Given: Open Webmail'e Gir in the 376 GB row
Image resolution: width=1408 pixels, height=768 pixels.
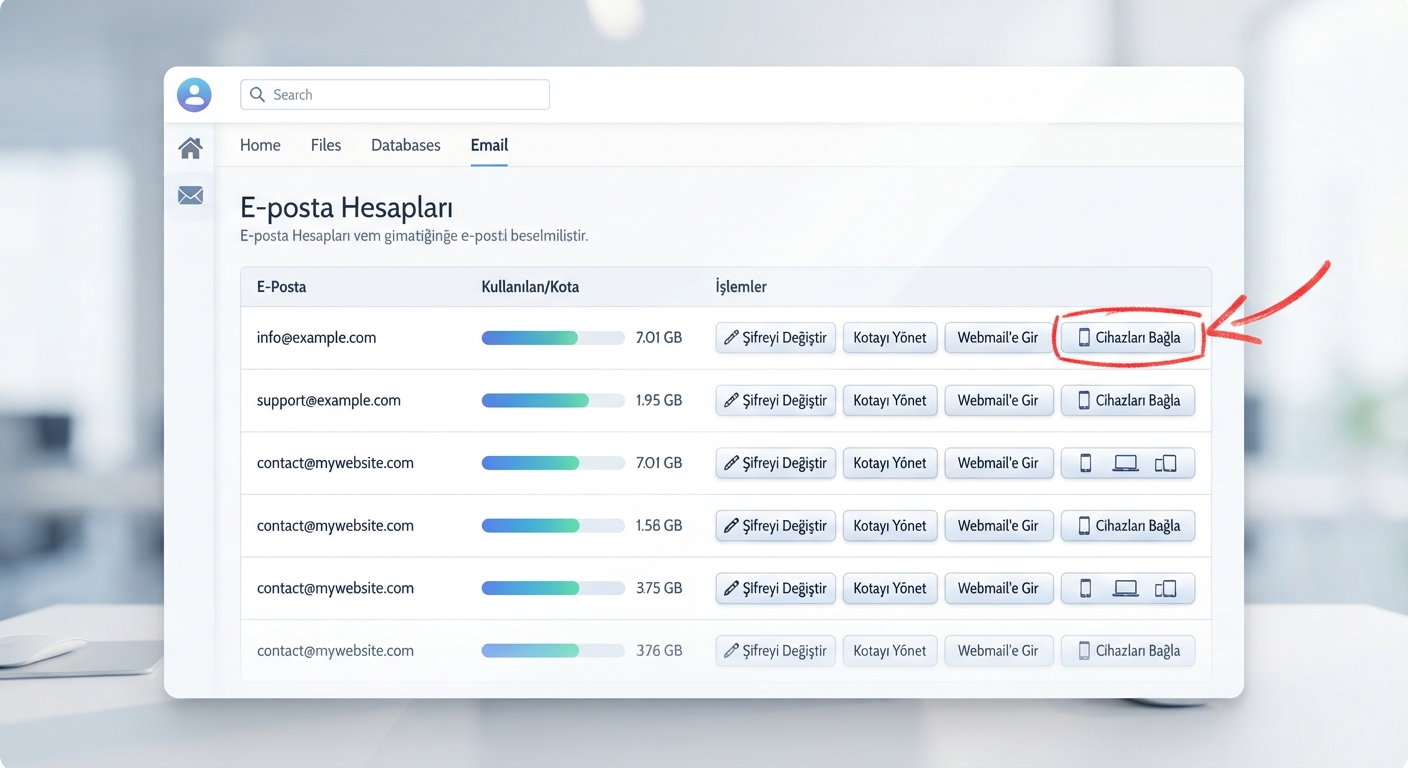Looking at the screenshot, I should pos(999,651).
